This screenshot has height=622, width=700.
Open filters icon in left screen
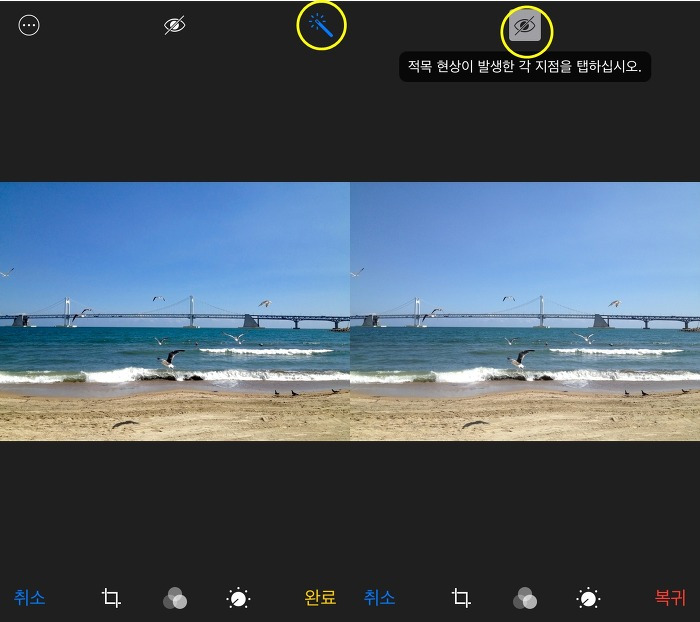click(175, 598)
